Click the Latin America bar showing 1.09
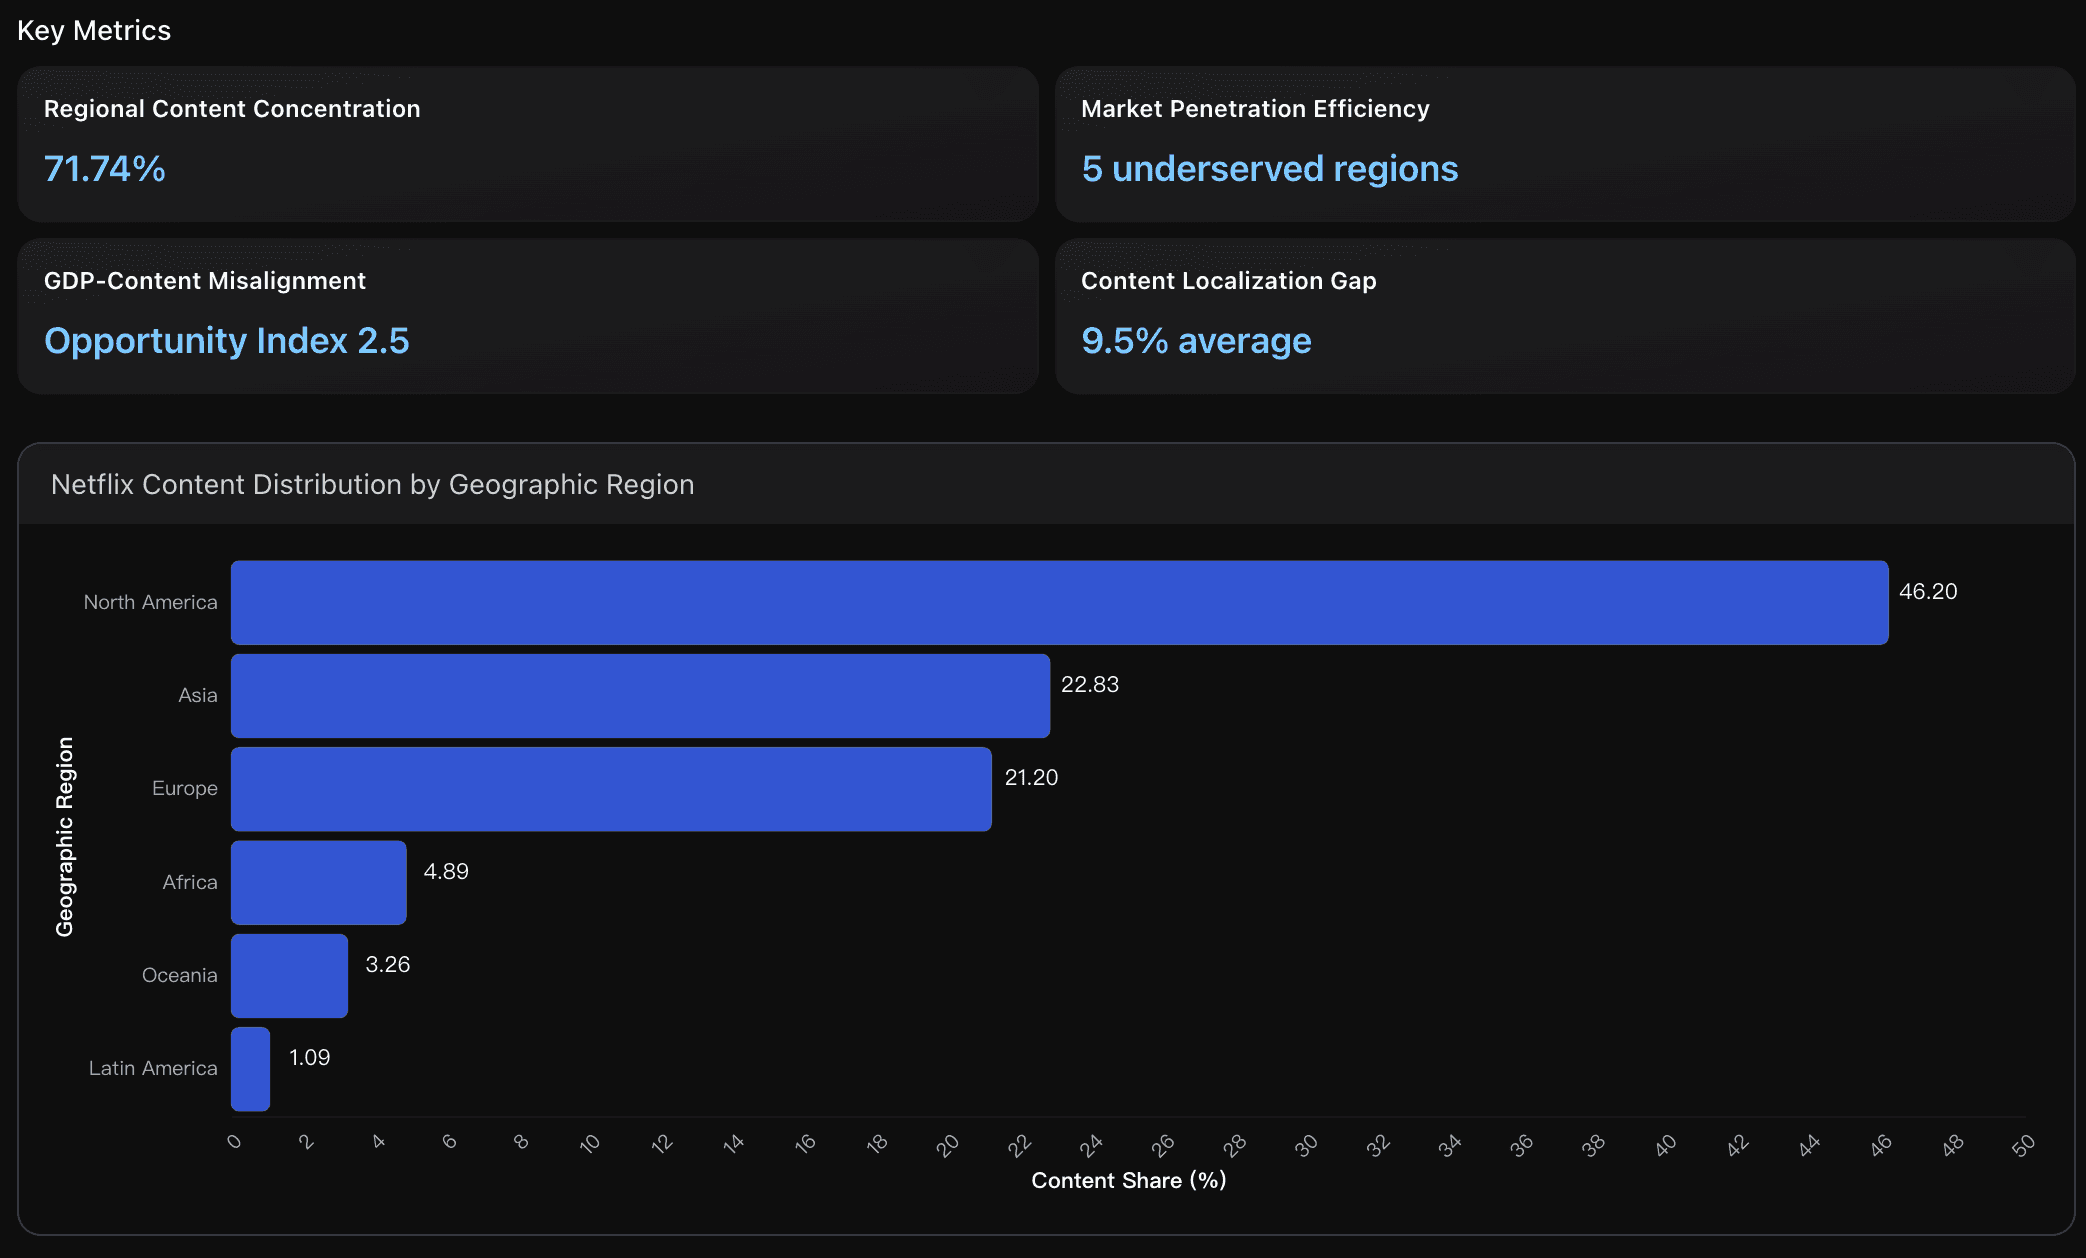The image size is (2086, 1258). click(x=249, y=1068)
